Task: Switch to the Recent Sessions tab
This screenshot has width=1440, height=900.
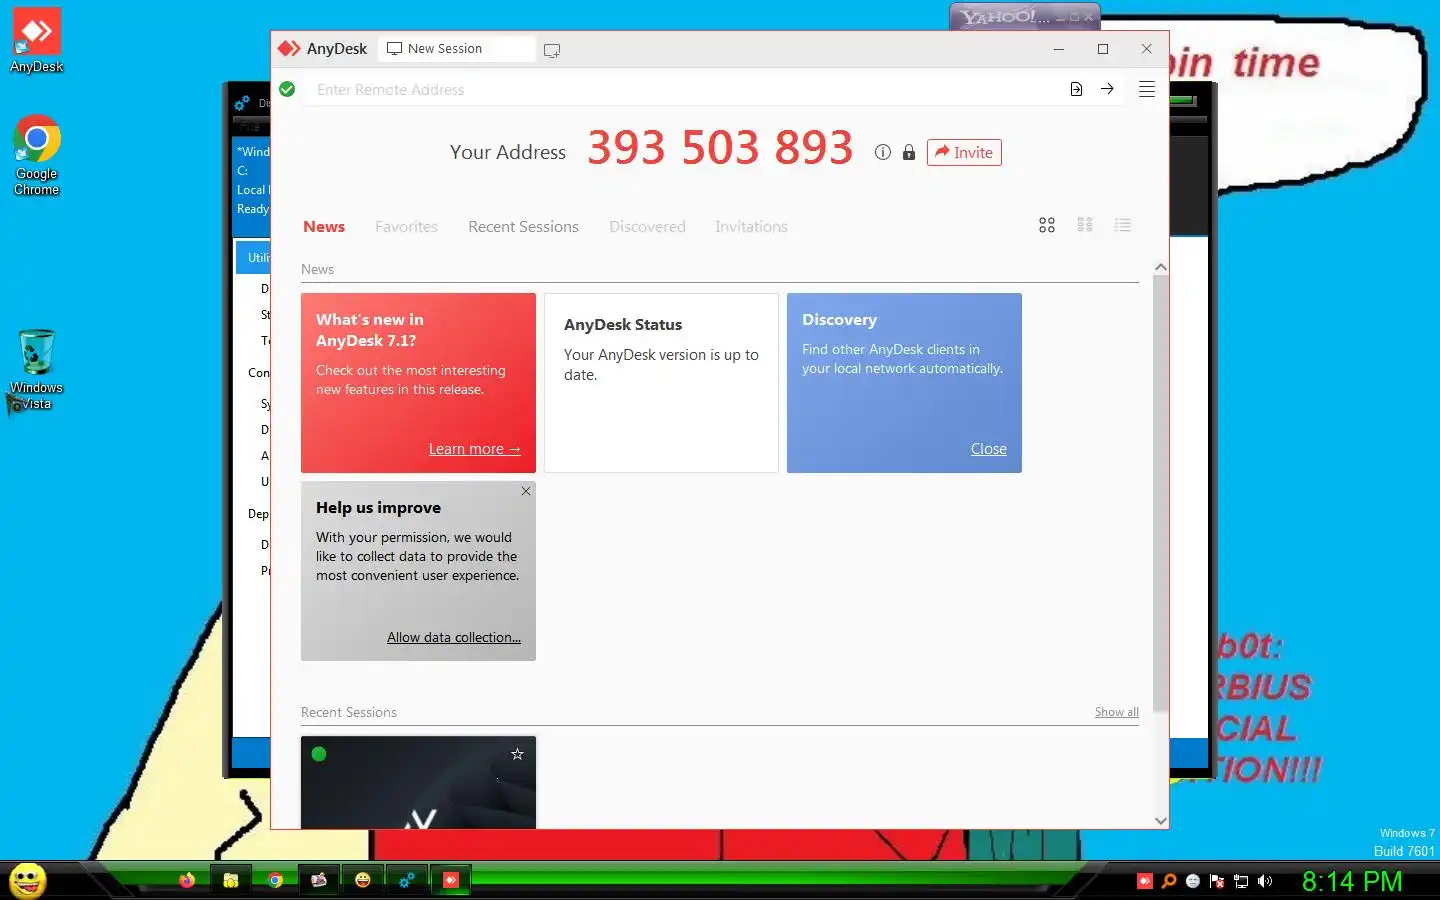Action: click(x=523, y=227)
